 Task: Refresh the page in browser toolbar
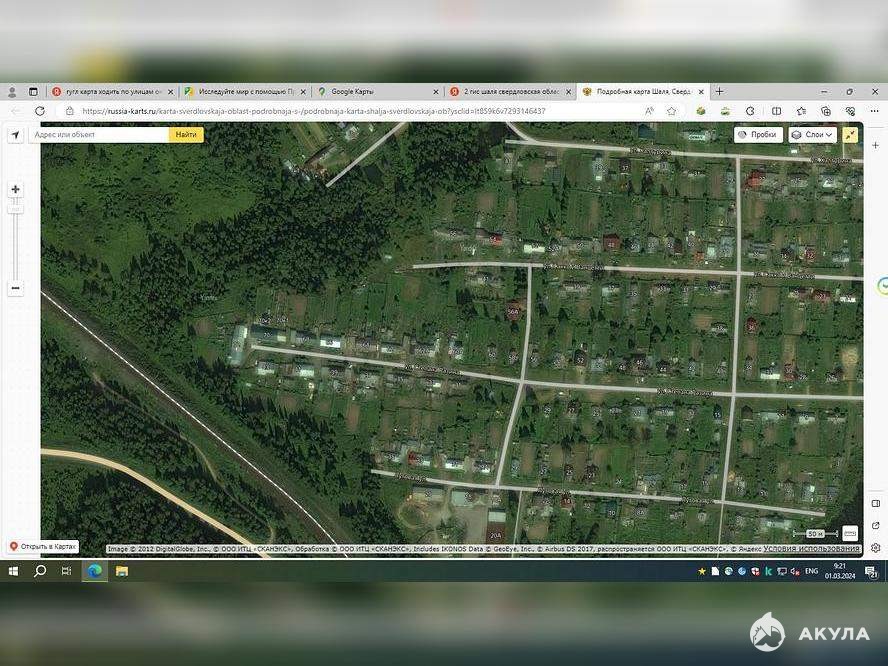tap(40, 111)
